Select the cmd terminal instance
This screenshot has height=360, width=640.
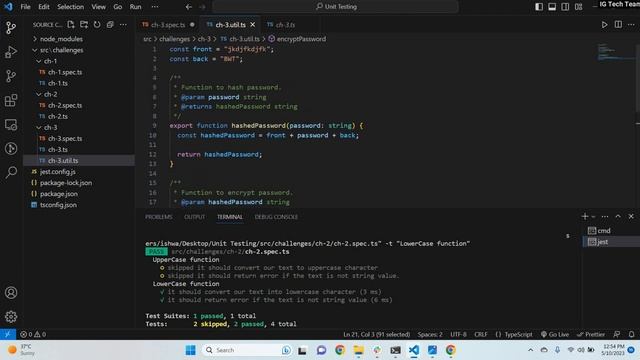(604, 231)
